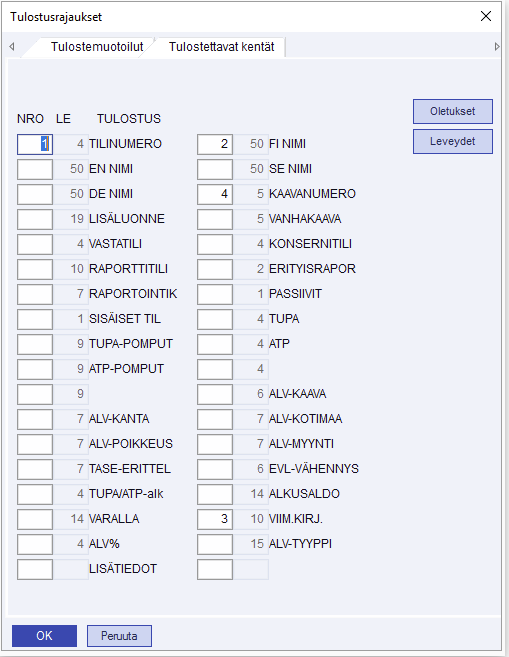Select the Tulostettavat kentät tab
Image resolution: width=509 pixels, height=657 pixels.
(221, 47)
